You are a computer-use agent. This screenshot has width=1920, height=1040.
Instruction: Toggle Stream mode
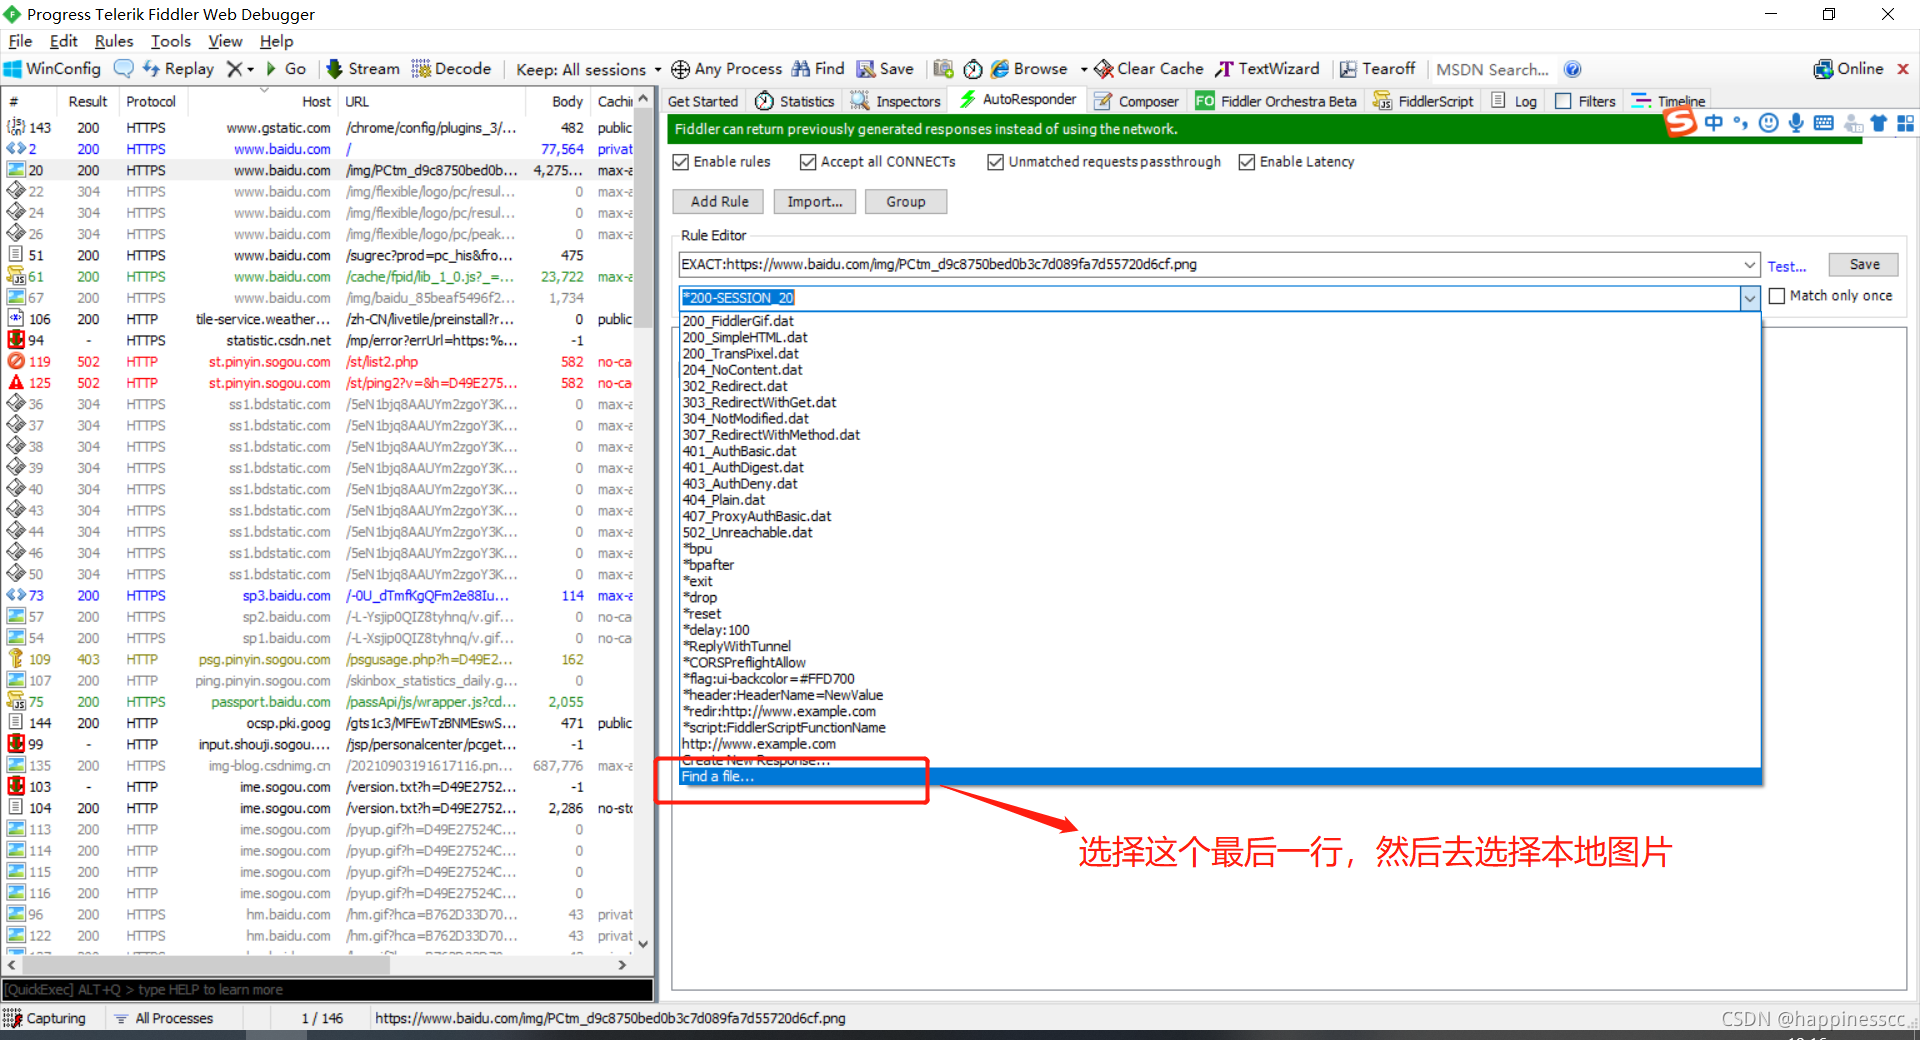[363, 69]
